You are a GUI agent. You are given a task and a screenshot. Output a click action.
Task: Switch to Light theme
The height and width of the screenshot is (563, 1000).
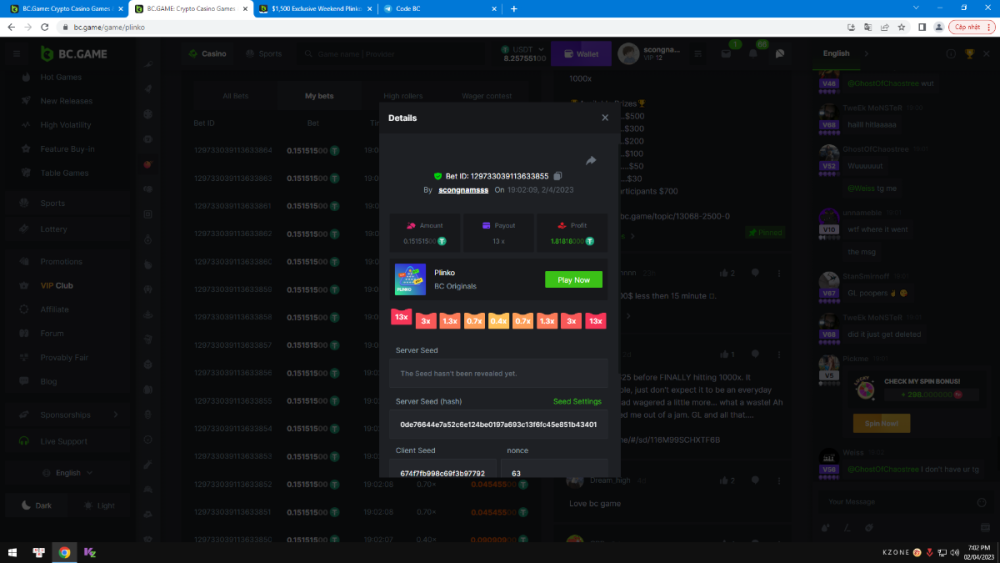[99, 505]
